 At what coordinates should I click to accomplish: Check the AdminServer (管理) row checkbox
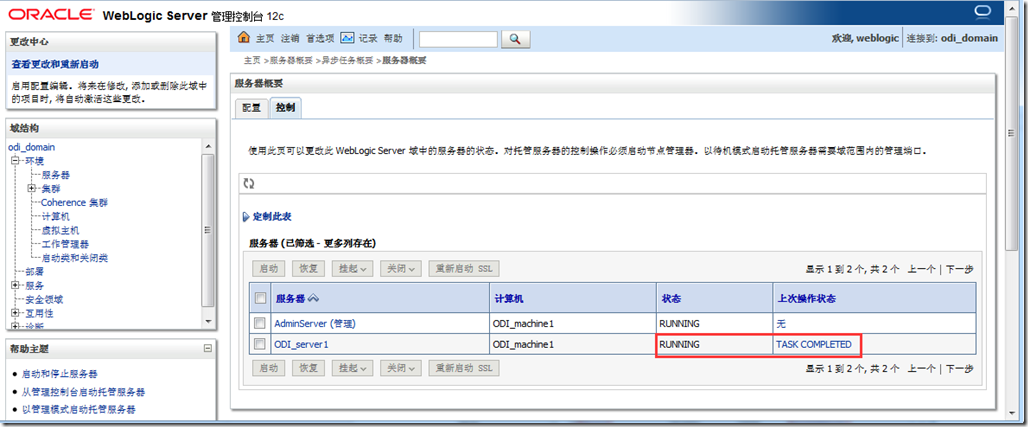[260, 323]
